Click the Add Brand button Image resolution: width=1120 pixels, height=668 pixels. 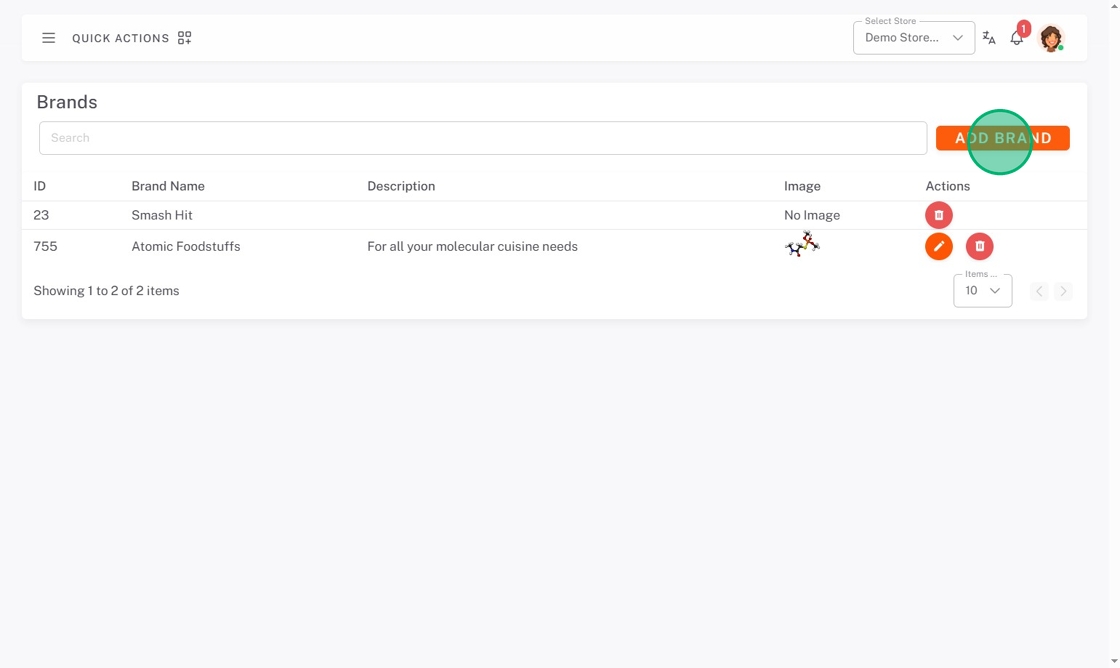[x=1002, y=138]
